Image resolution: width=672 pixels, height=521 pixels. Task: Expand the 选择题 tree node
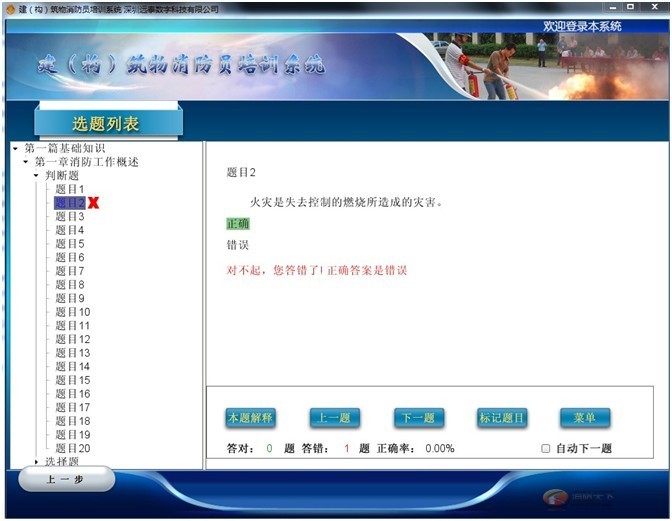tap(36, 462)
